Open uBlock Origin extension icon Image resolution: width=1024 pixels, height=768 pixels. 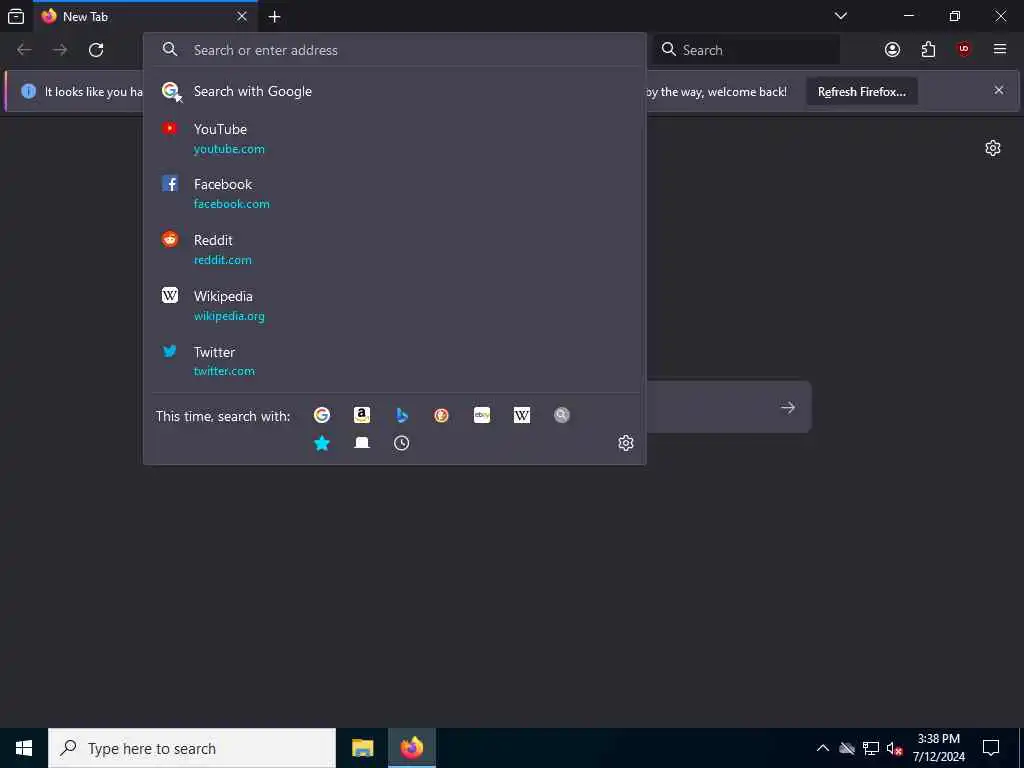click(x=964, y=50)
